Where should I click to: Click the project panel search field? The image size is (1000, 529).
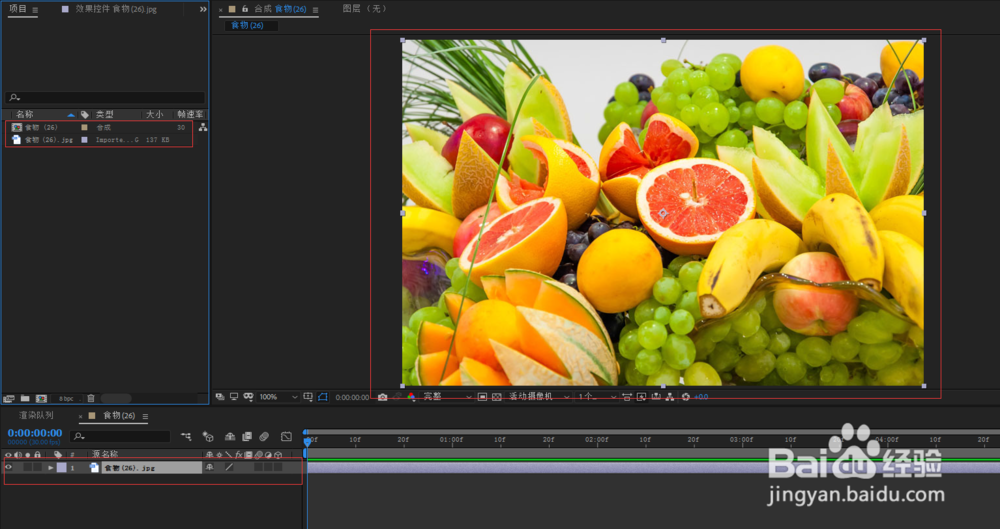105,98
